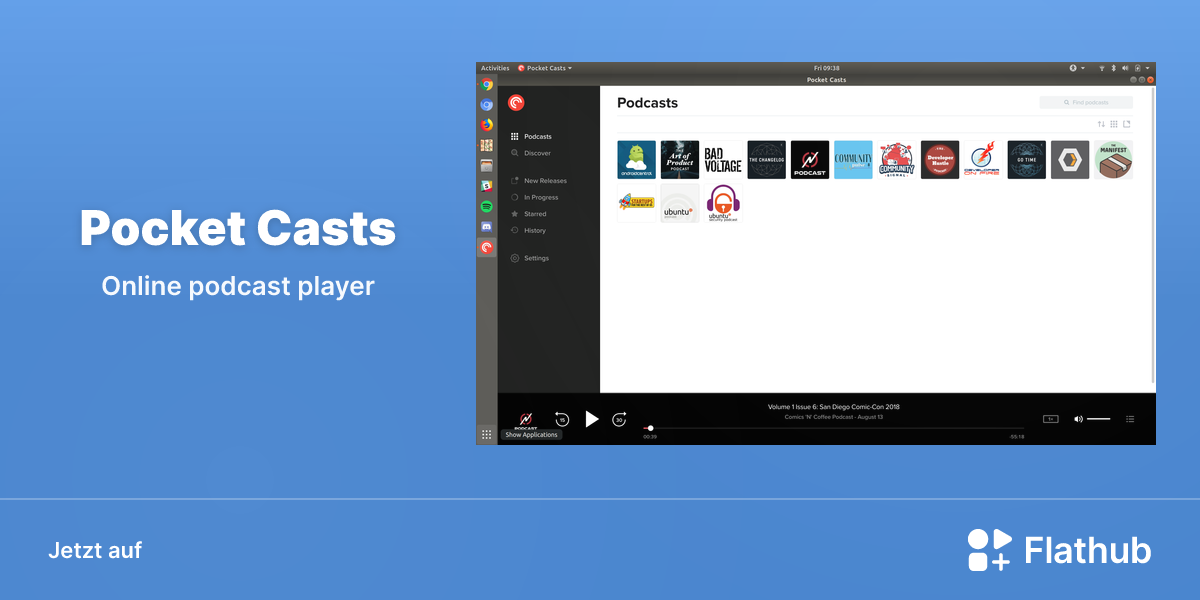This screenshot has height=600, width=1200.
Task: Skip back 15 seconds
Action: [562, 420]
